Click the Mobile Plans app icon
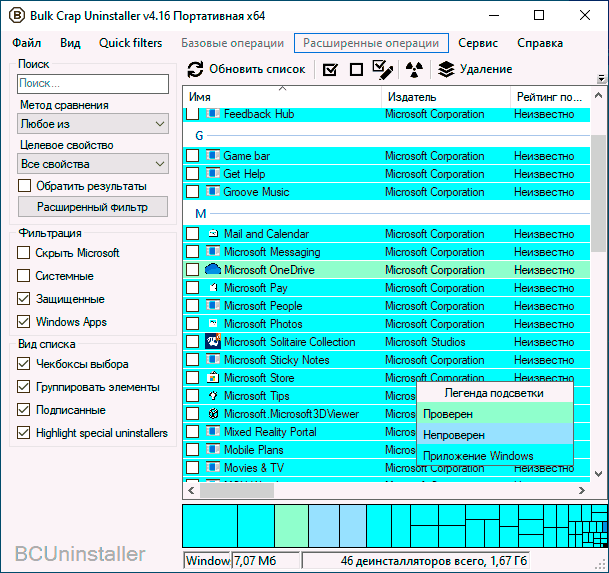 click(x=213, y=449)
